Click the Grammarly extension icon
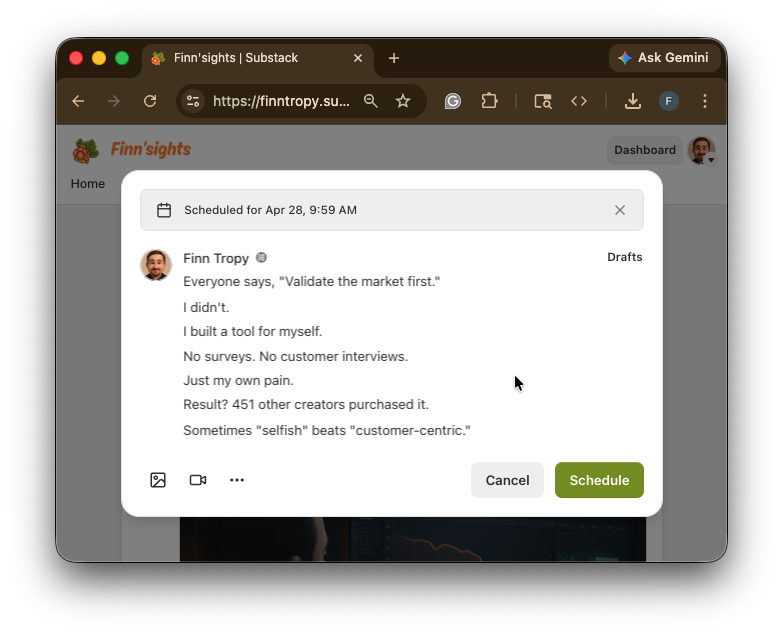The height and width of the screenshot is (636, 783). (x=452, y=101)
